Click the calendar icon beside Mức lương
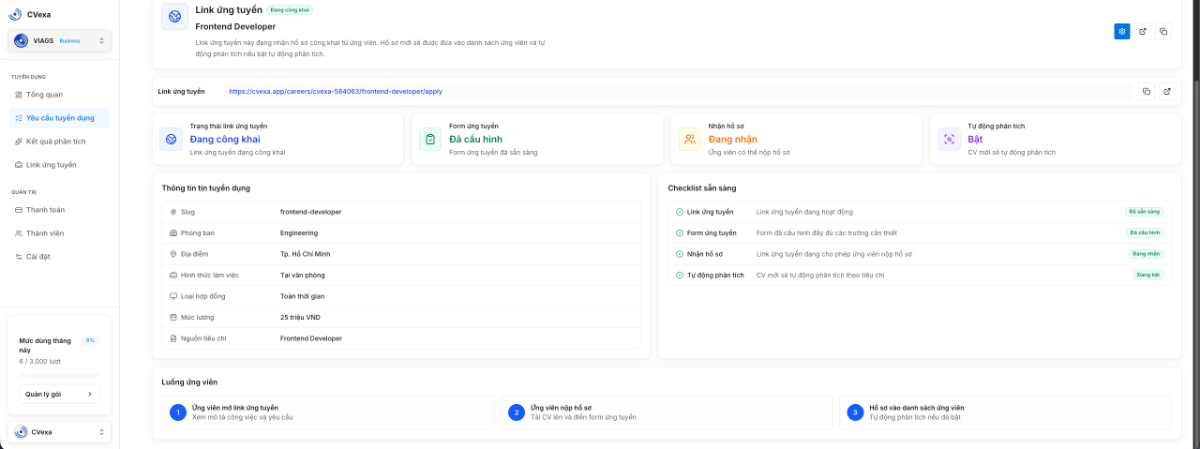 click(x=173, y=317)
